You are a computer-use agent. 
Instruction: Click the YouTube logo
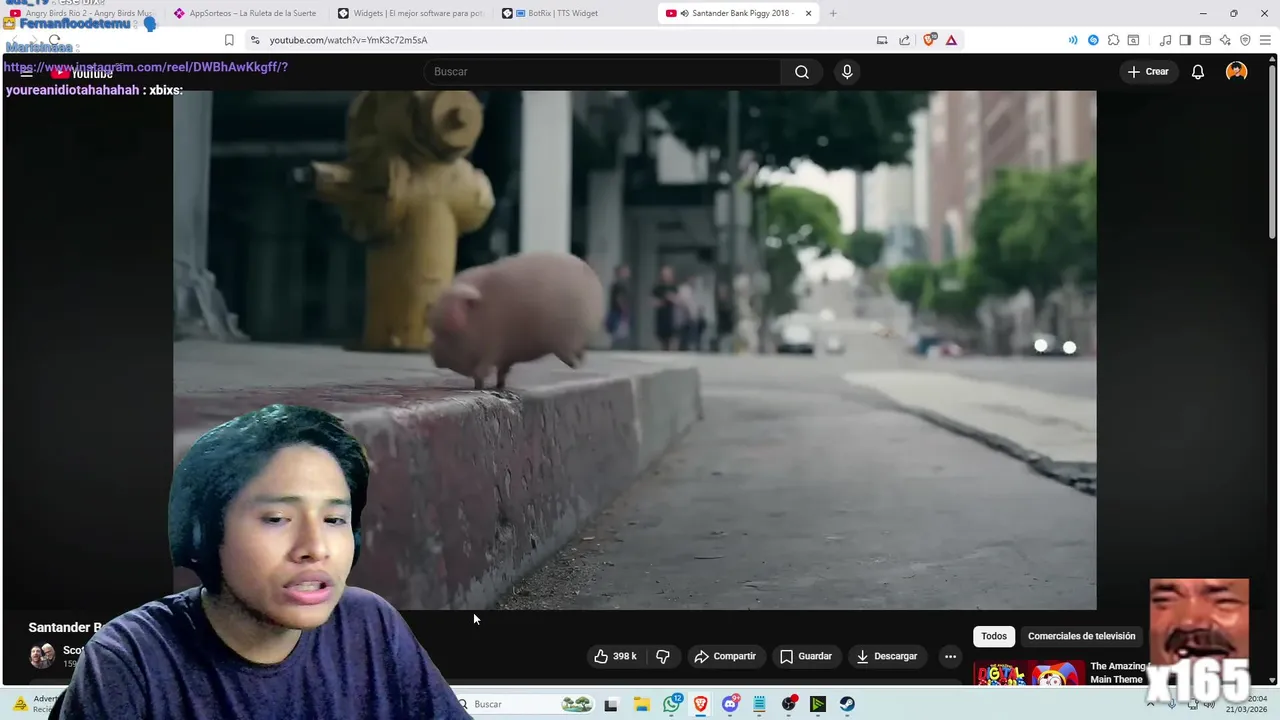pos(82,73)
